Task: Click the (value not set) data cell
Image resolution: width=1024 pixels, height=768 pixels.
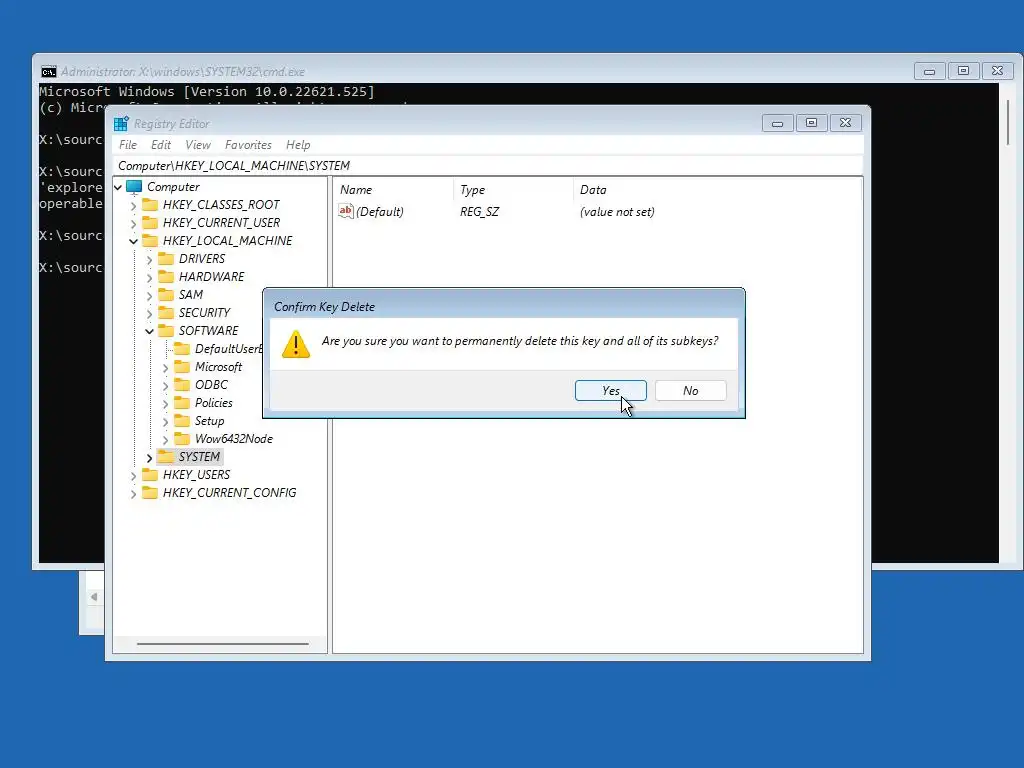Action: click(617, 212)
